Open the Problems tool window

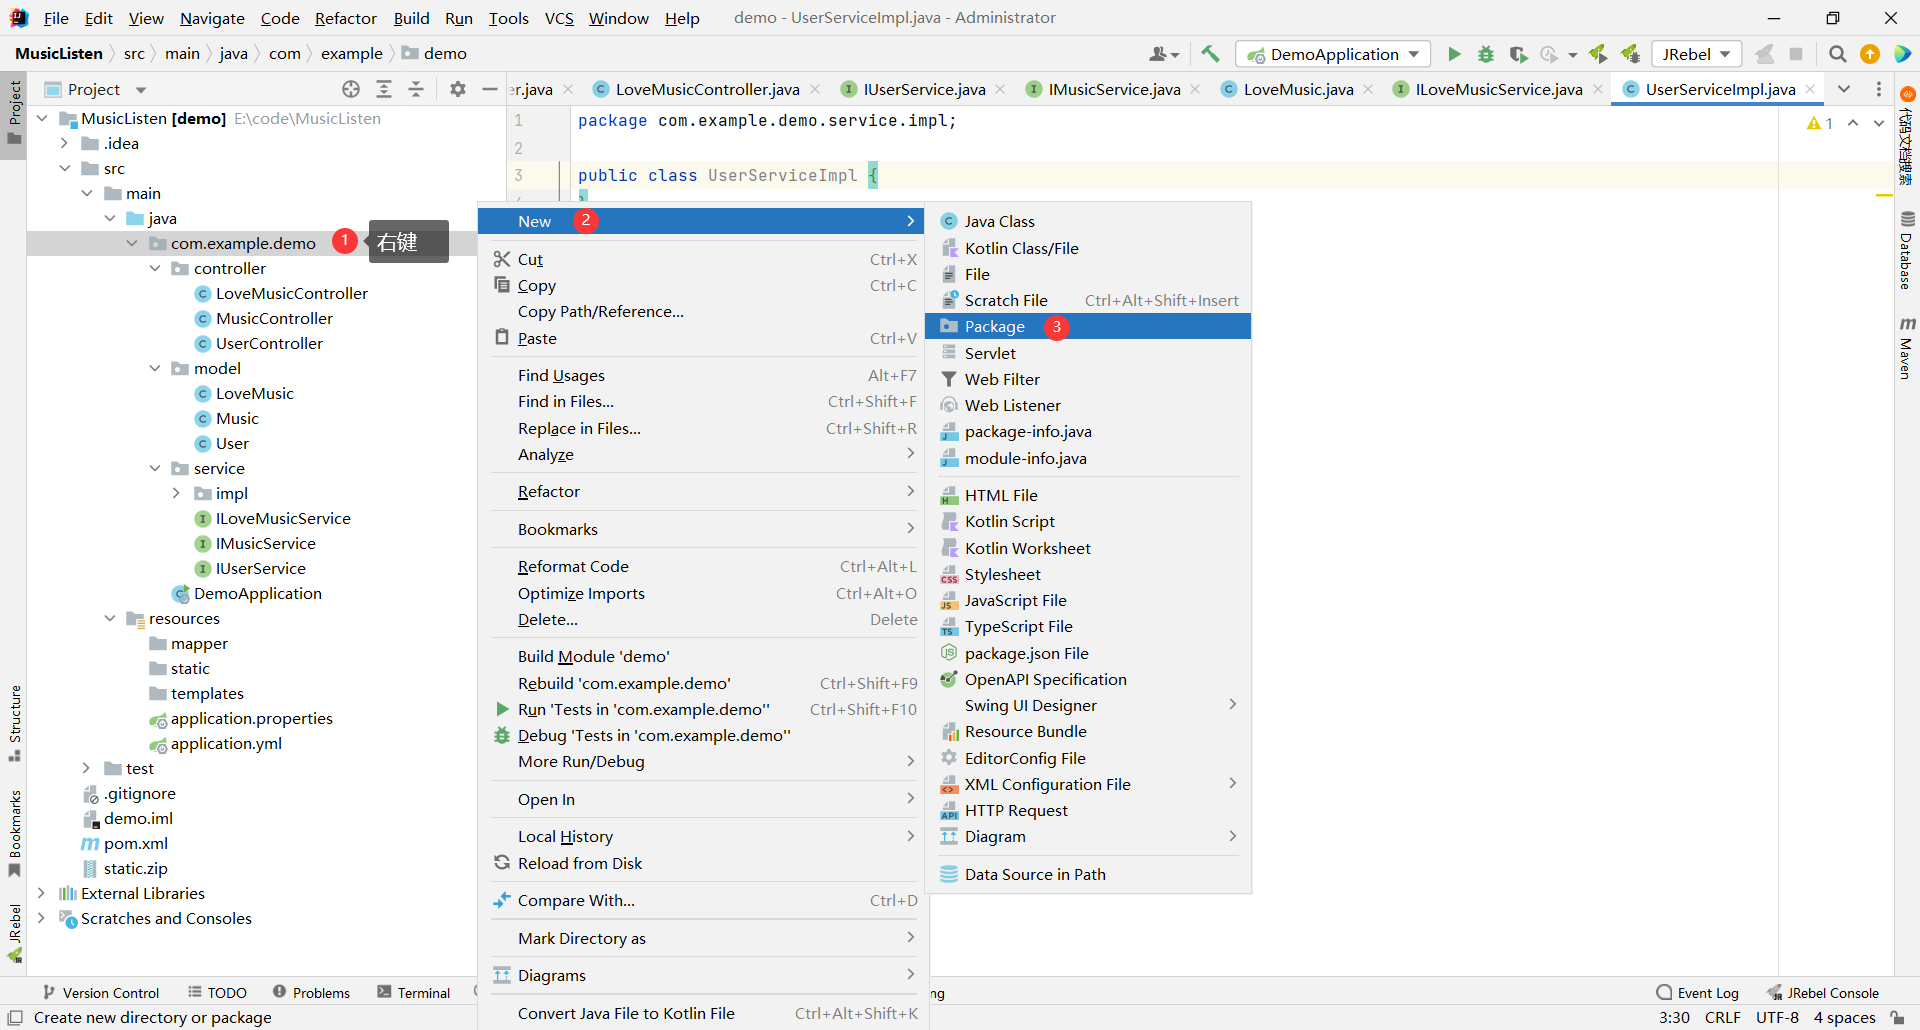coord(311,993)
